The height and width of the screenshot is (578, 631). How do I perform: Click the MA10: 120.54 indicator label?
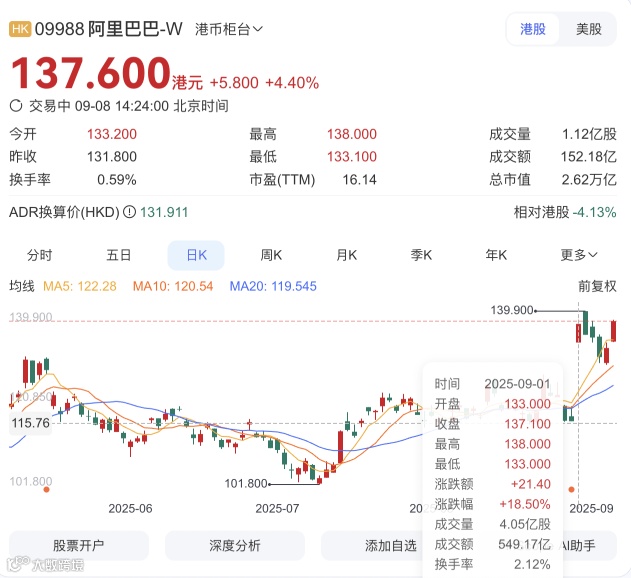(x=173, y=286)
